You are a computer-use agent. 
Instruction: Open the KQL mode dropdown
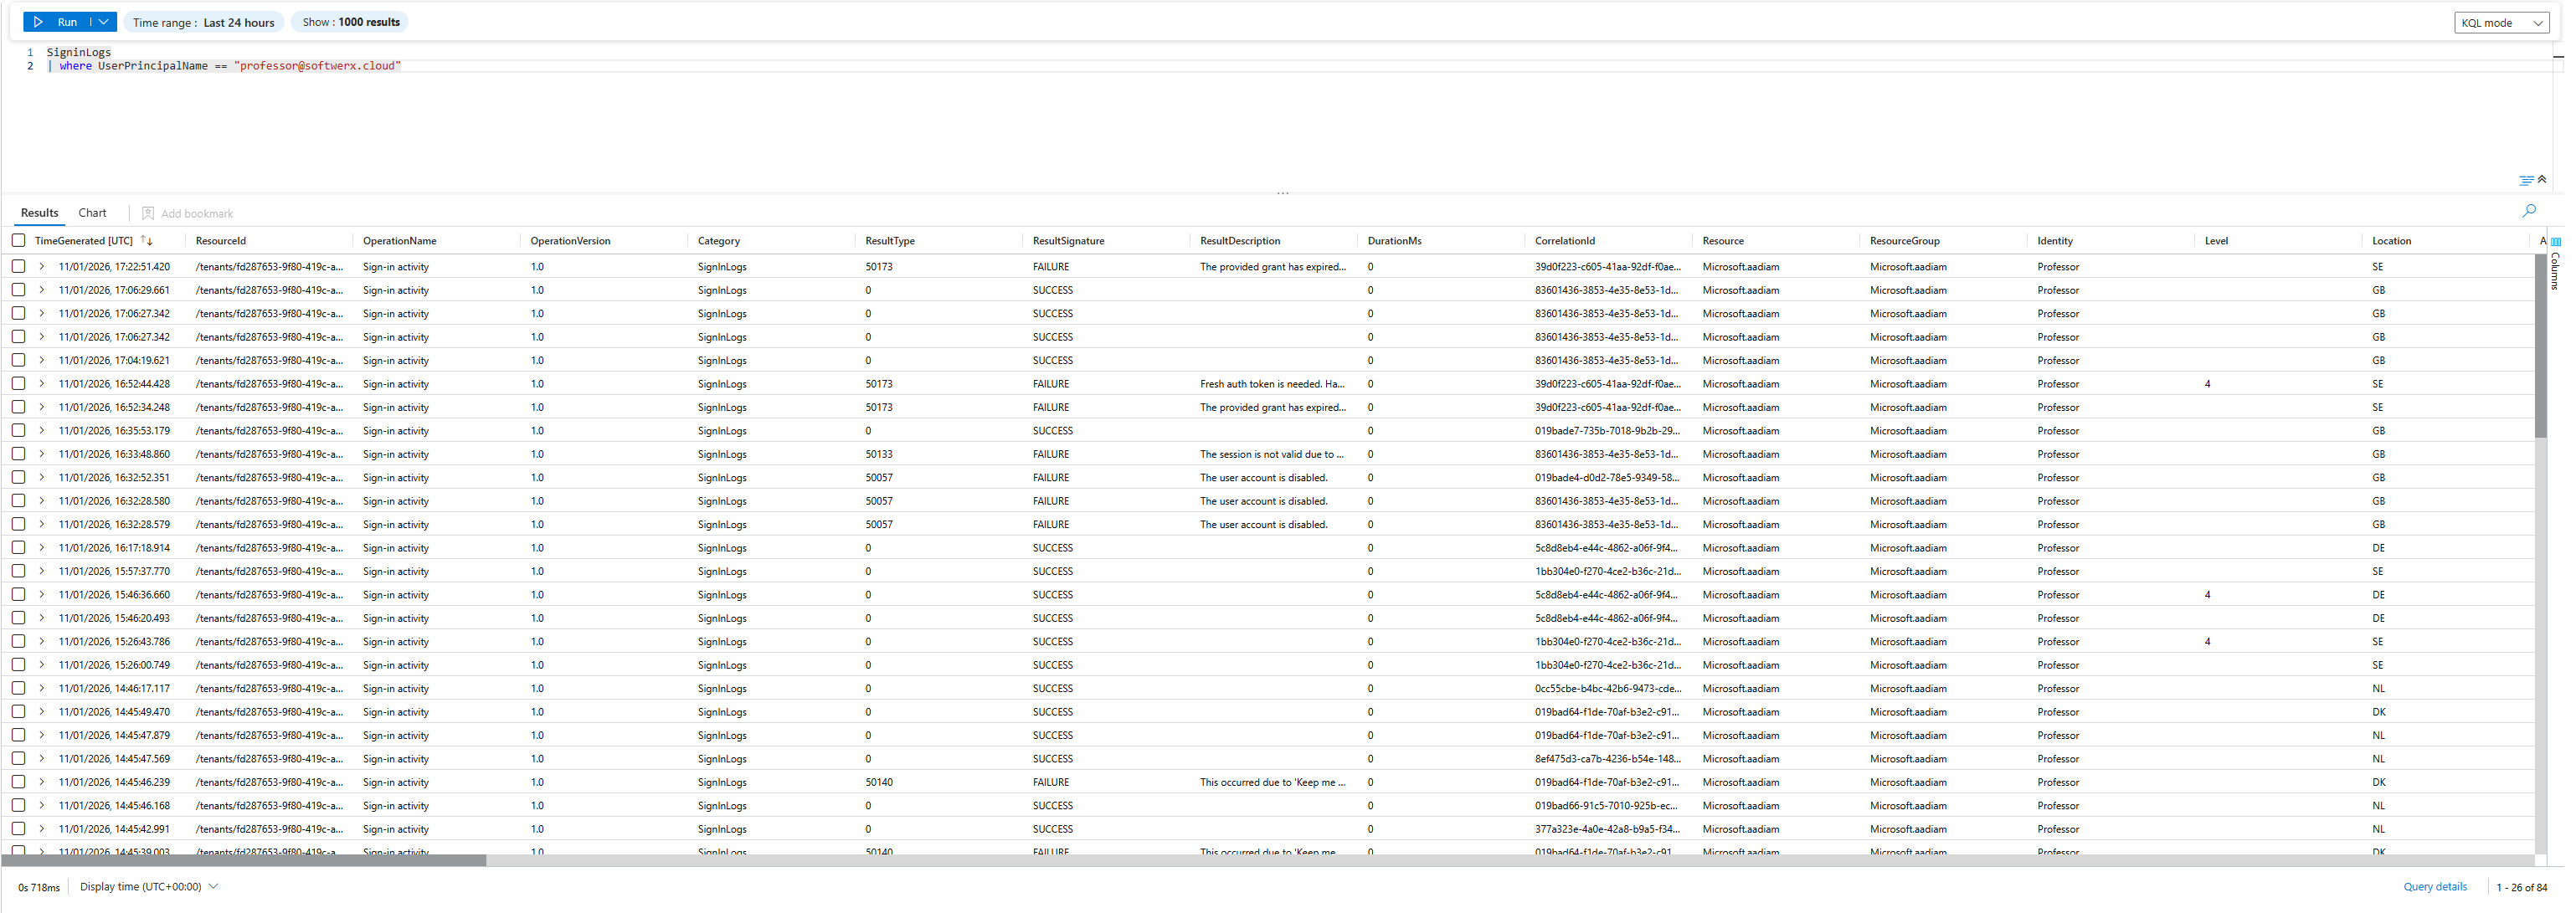pyautogui.click(x=2501, y=23)
